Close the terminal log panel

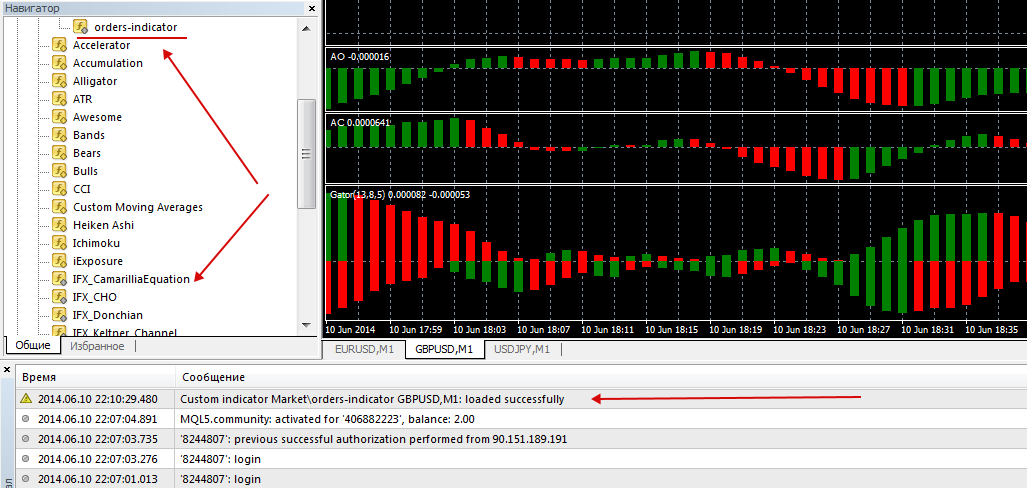coord(7,370)
